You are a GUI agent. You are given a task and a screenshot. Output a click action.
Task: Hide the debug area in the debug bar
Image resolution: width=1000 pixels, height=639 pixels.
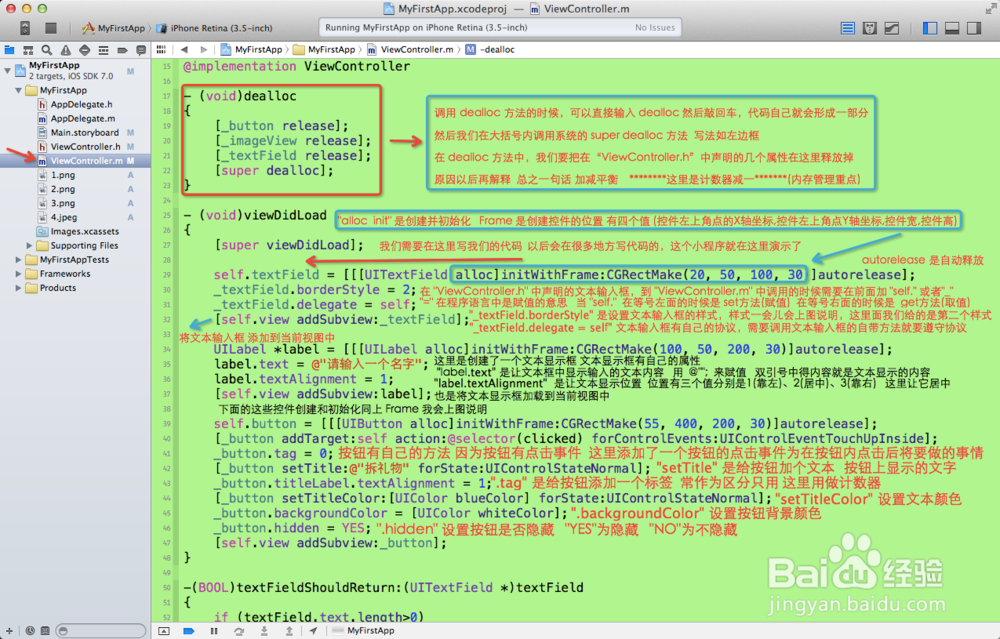[164, 631]
